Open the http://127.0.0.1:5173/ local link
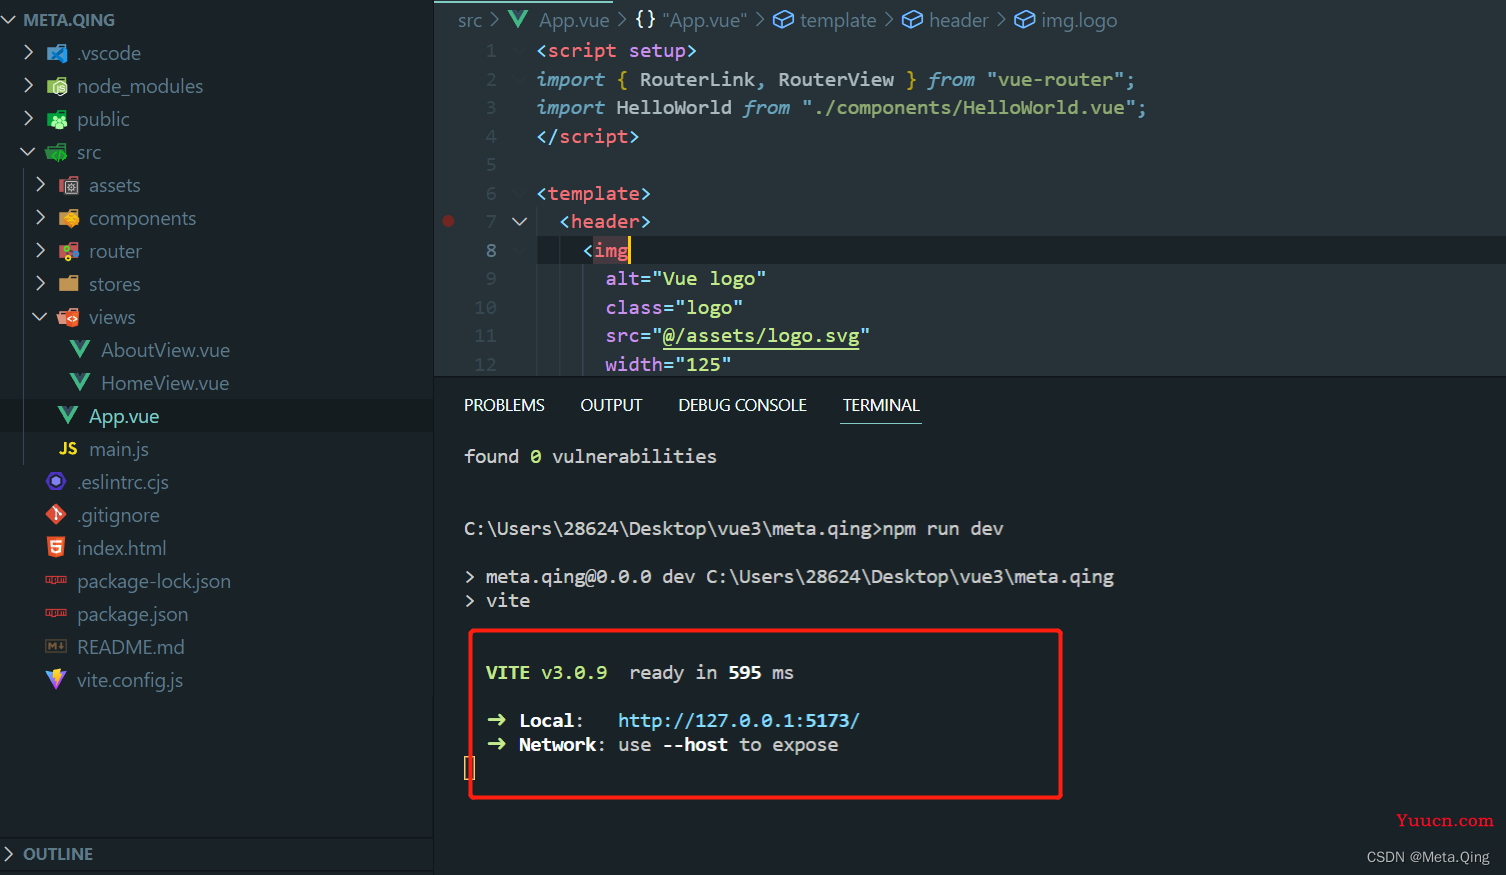 pyautogui.click(x=739, y=720)
